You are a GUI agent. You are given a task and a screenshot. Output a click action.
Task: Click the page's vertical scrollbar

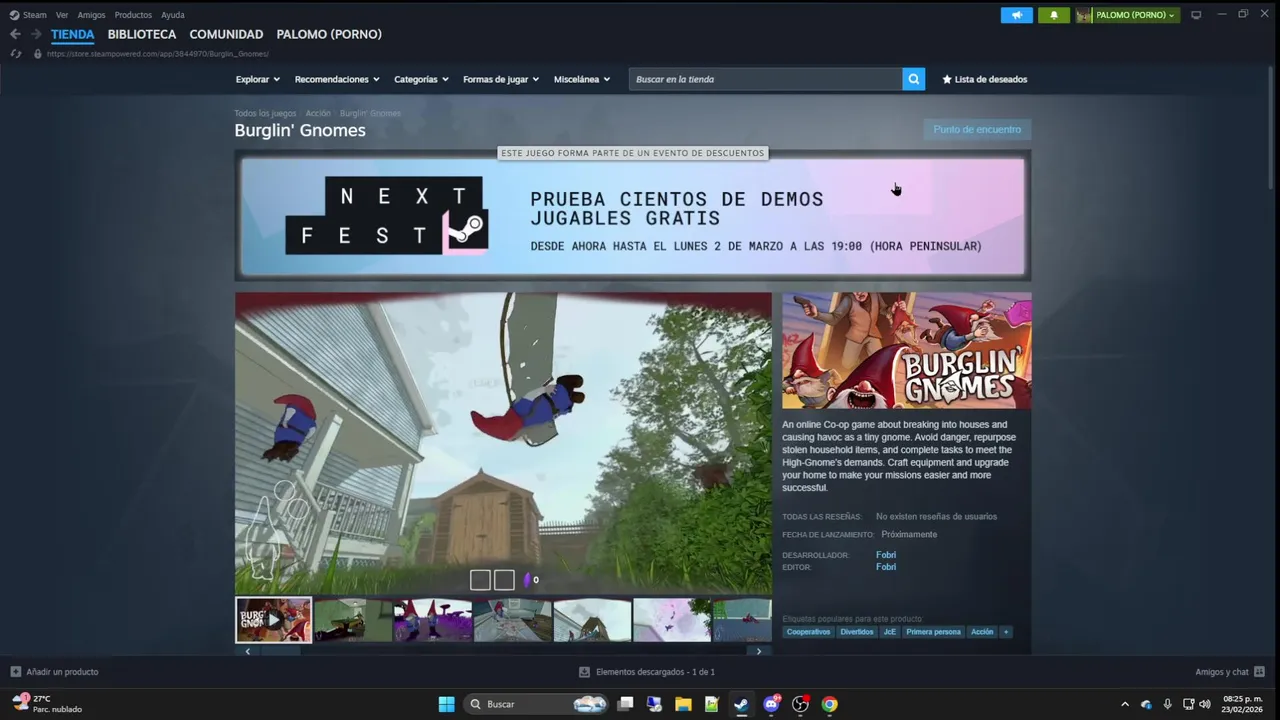[1270, 130]
